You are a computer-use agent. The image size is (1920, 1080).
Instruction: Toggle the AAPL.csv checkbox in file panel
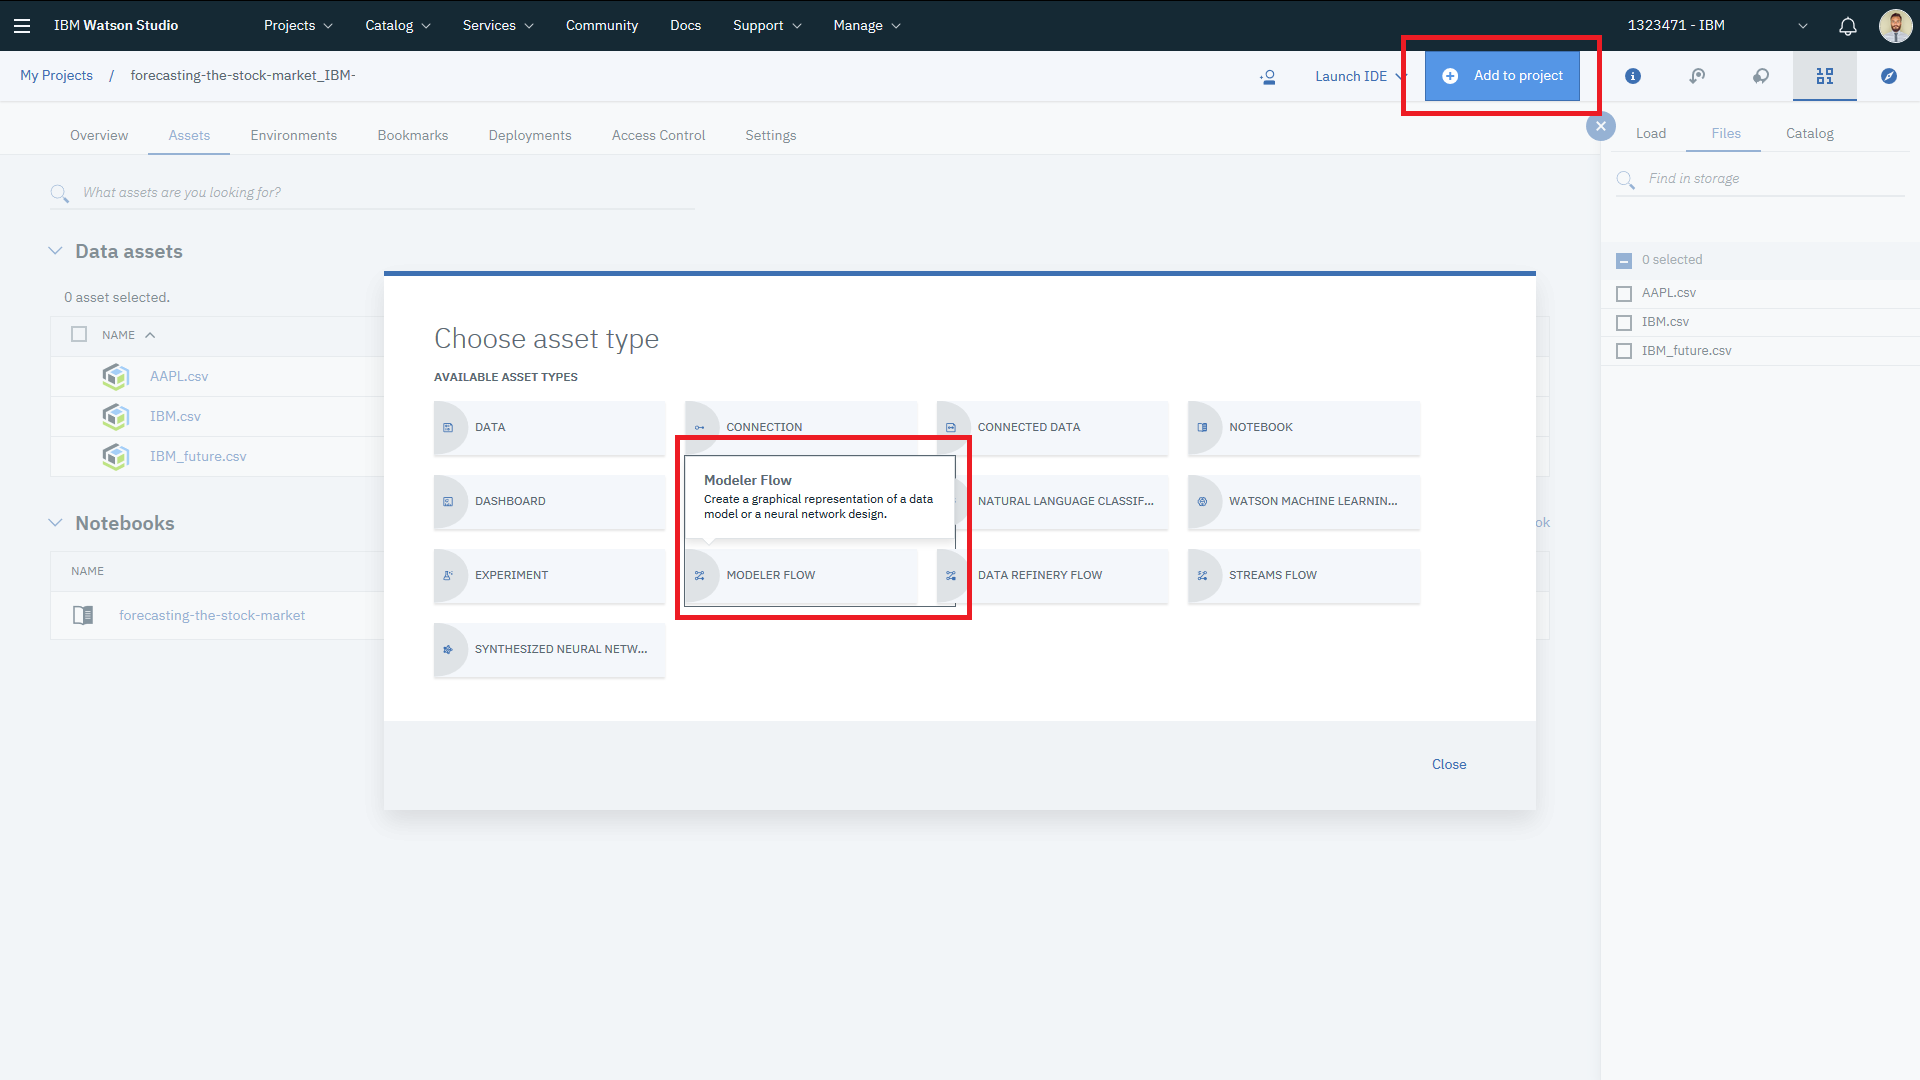(1625, 293)
